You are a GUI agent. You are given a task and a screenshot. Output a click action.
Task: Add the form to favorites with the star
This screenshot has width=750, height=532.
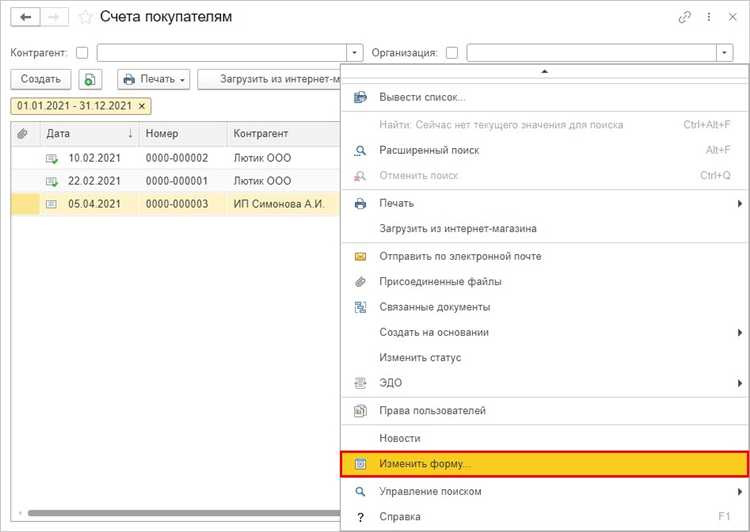coord(85,18)
